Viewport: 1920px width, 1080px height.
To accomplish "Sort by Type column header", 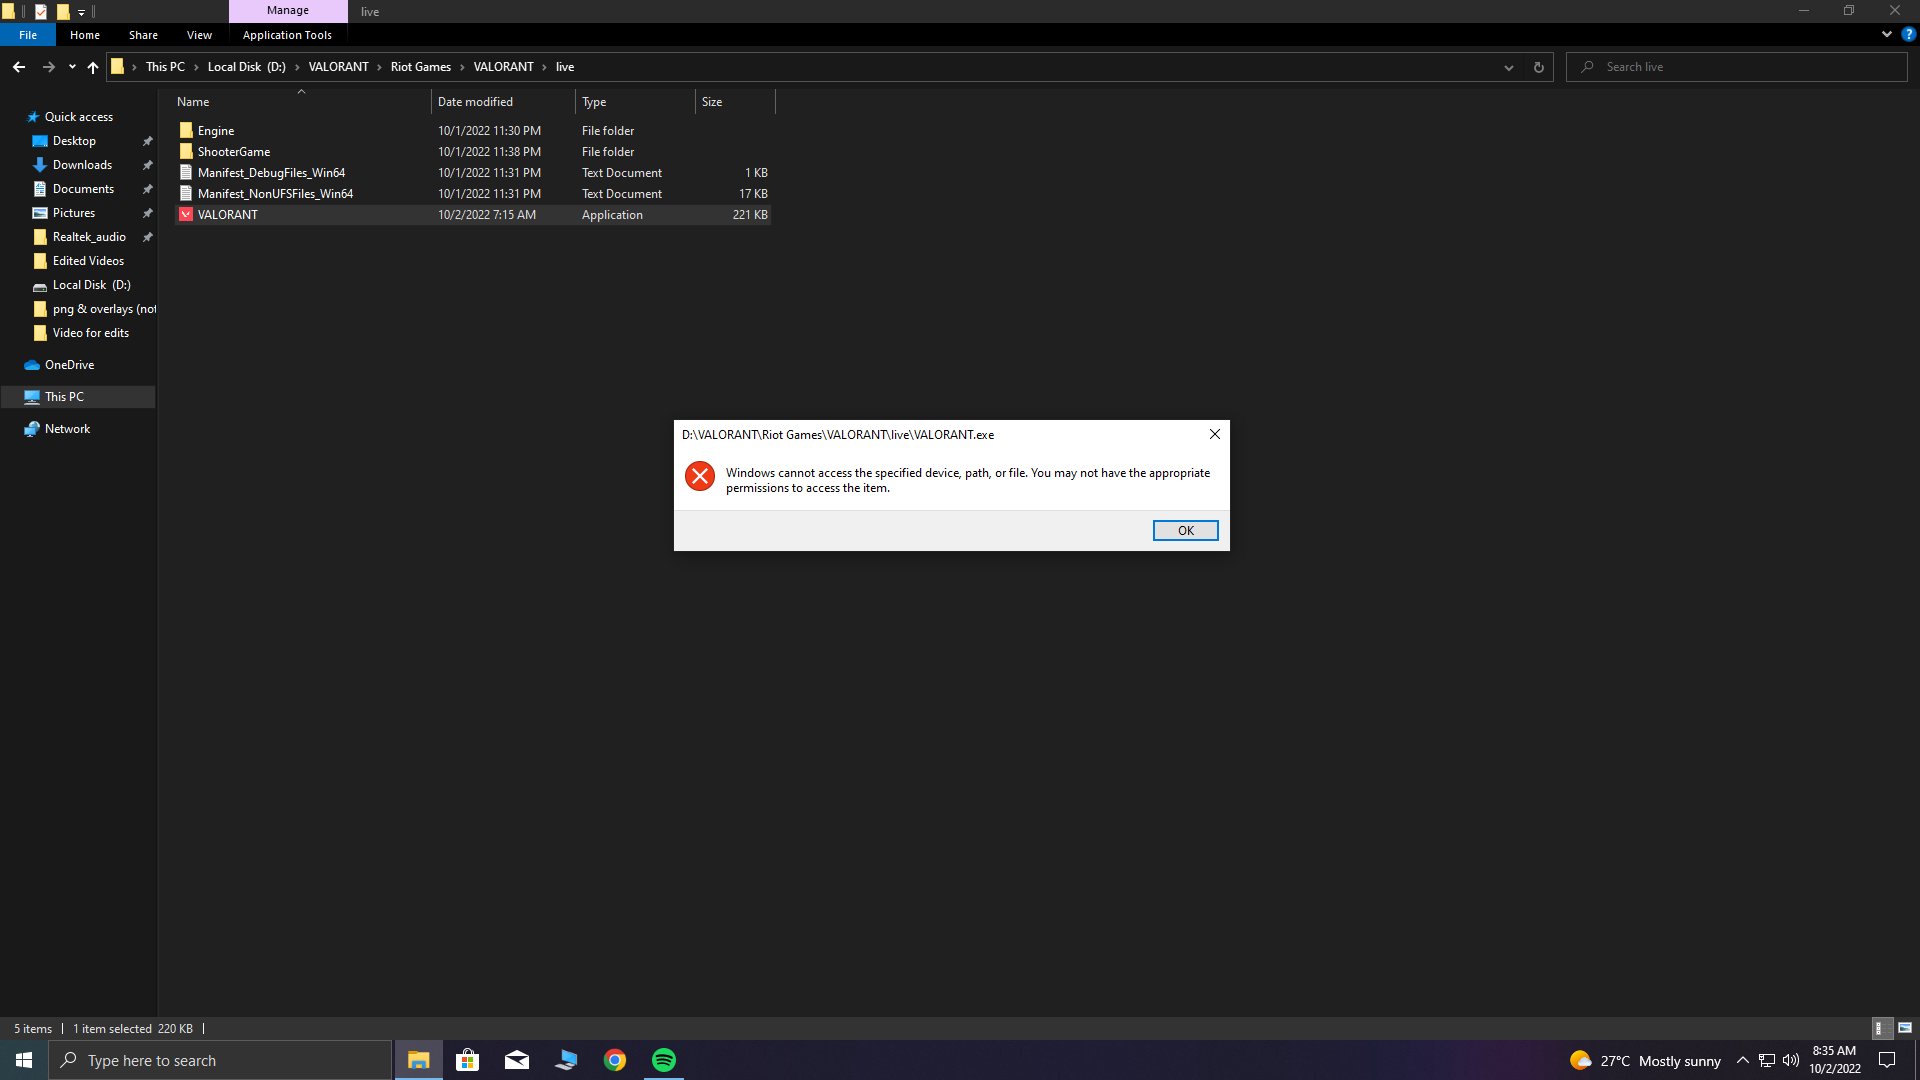I will (635, 102).
